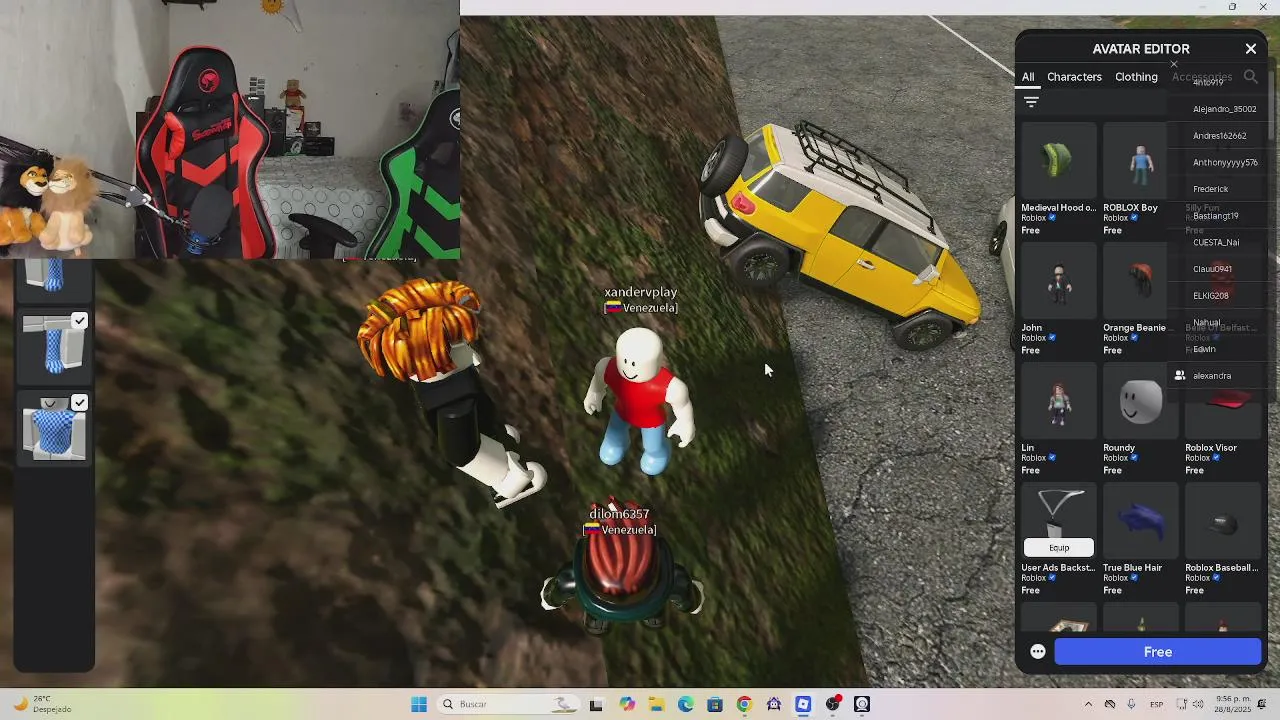Open Microsoft Store from the taskbar
Viewport: 1280px width, 720px height.
point(715,704)
